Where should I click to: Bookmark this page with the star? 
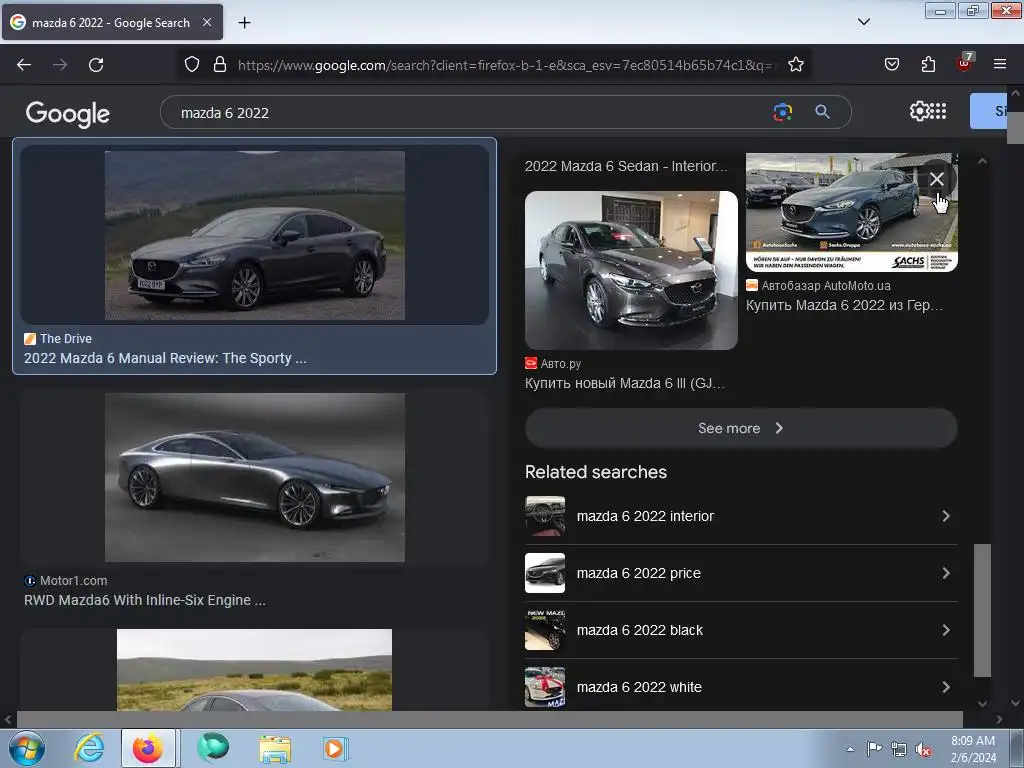pyautogui.click(x=795, y=64)
